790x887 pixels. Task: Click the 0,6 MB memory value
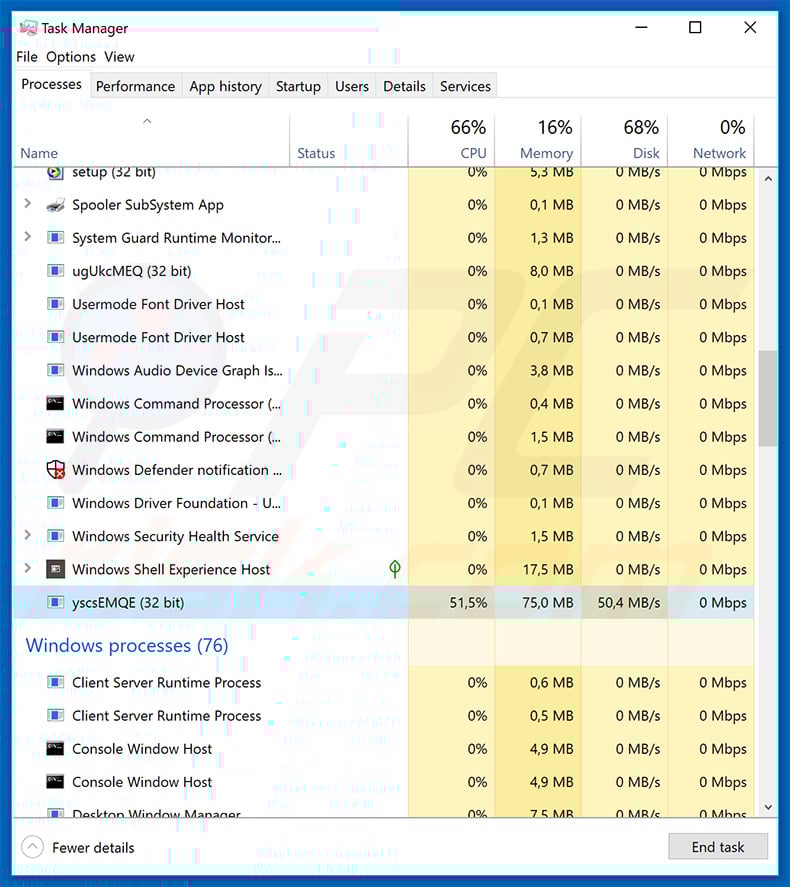point(551,683)
